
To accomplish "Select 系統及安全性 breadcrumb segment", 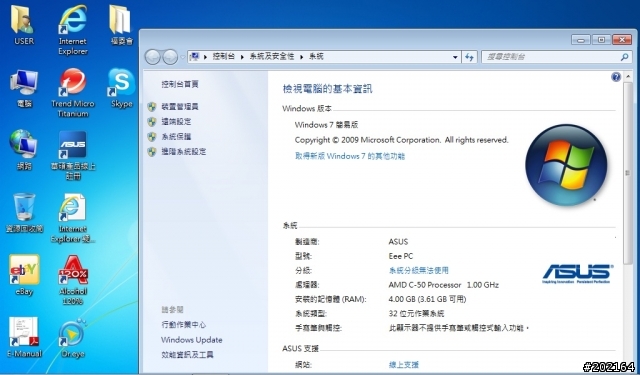I will [272, 57].
